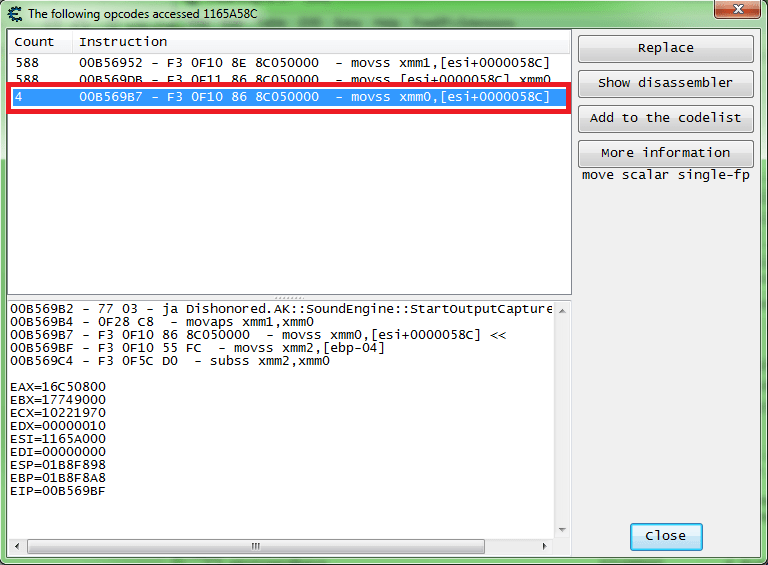768x565 pixels.
Task: Click the vertical scrollbar up arrow
Action: pyautogui.click(x=562, y=310)
